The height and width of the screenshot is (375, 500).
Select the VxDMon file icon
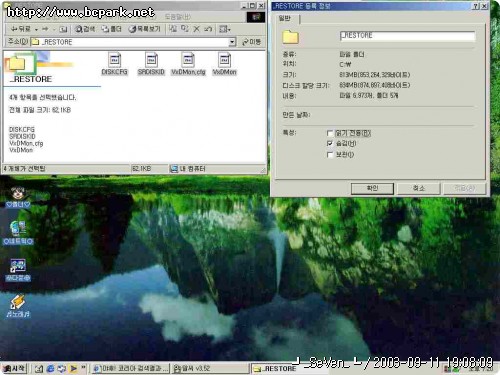pyautogui.click(x=224, y=64)
